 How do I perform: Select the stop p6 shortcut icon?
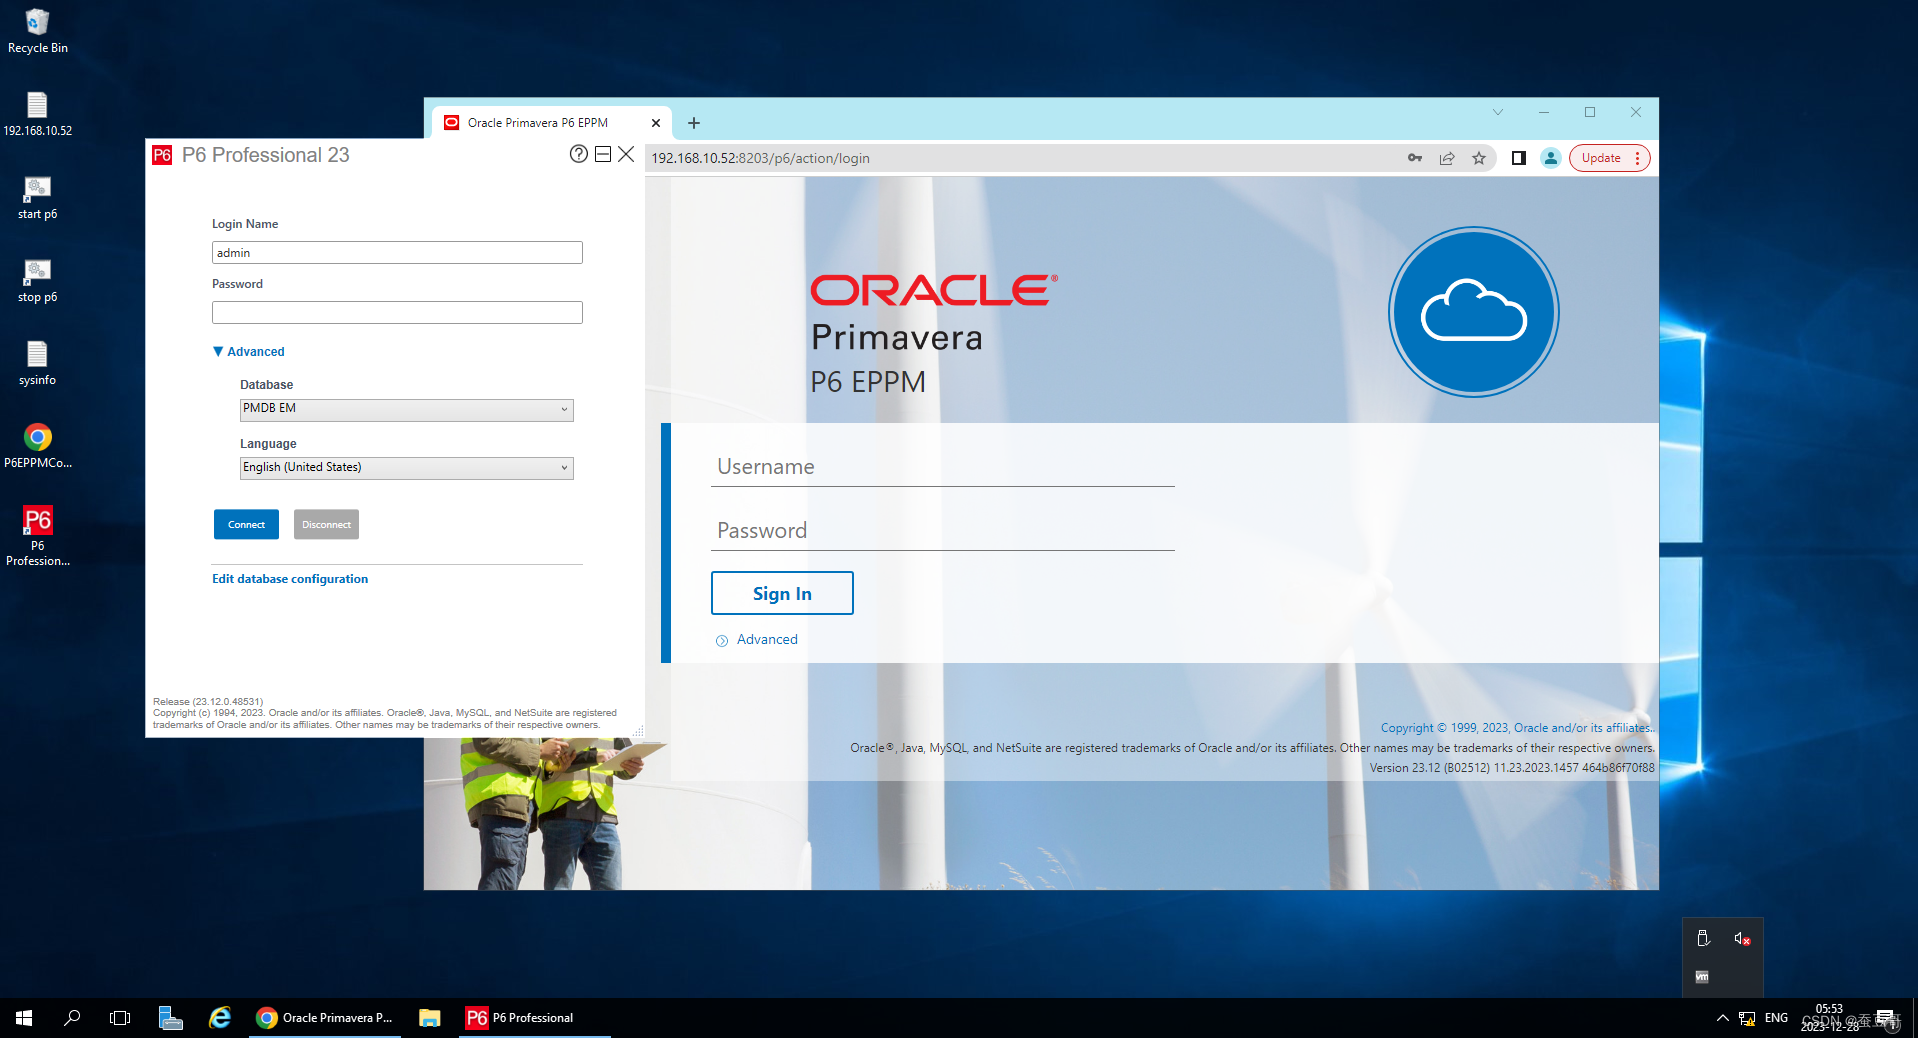pyautogui.click(x=37, y=280)
